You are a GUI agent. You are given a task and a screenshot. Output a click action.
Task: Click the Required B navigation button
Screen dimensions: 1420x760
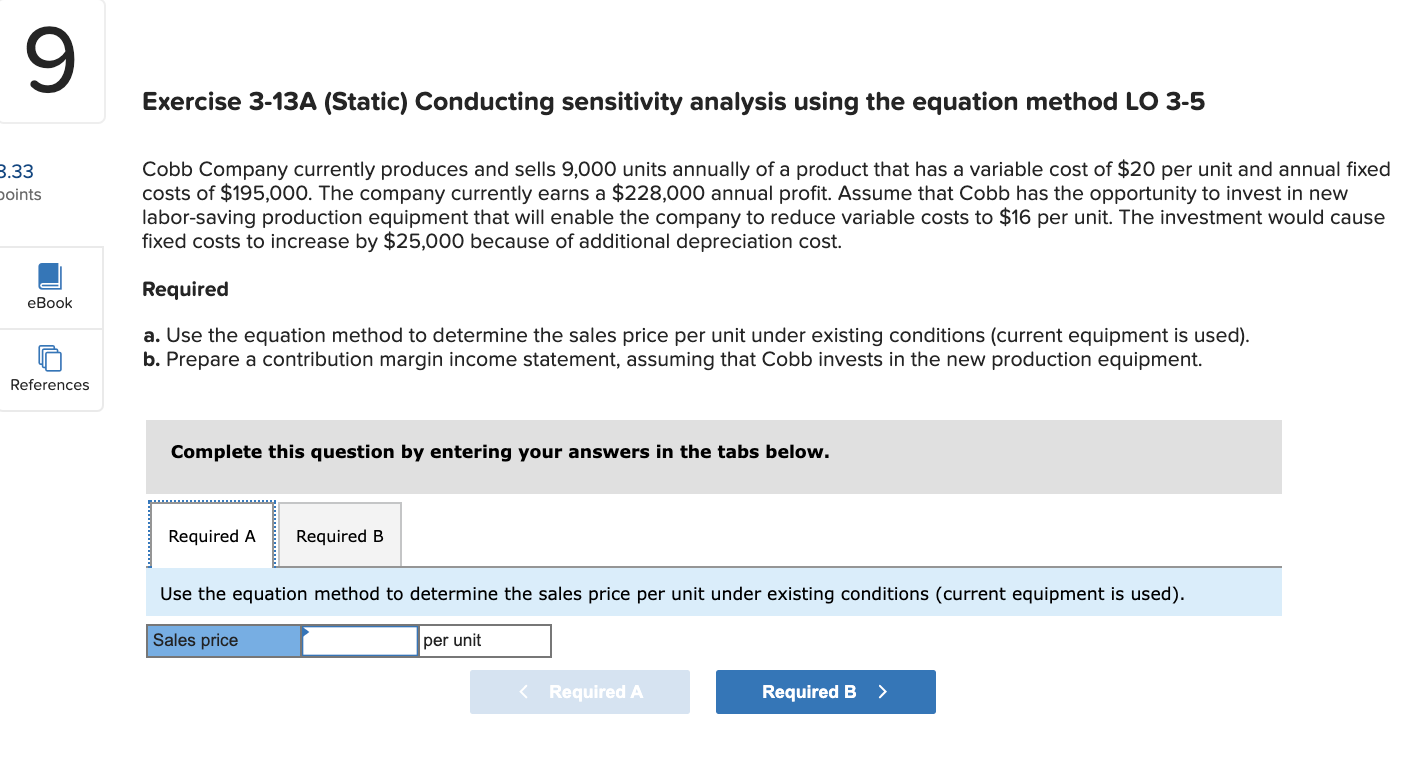point(825,691)
